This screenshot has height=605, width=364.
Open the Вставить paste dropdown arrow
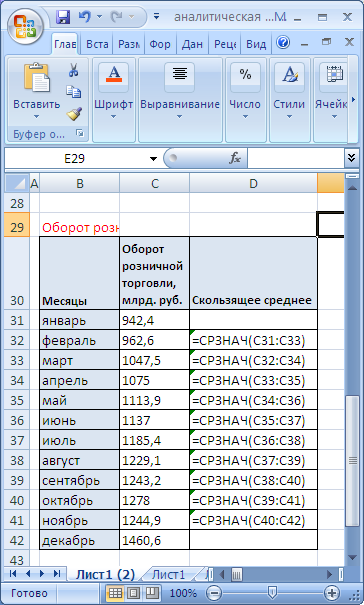pyautogui.click(x=36, y=117)
